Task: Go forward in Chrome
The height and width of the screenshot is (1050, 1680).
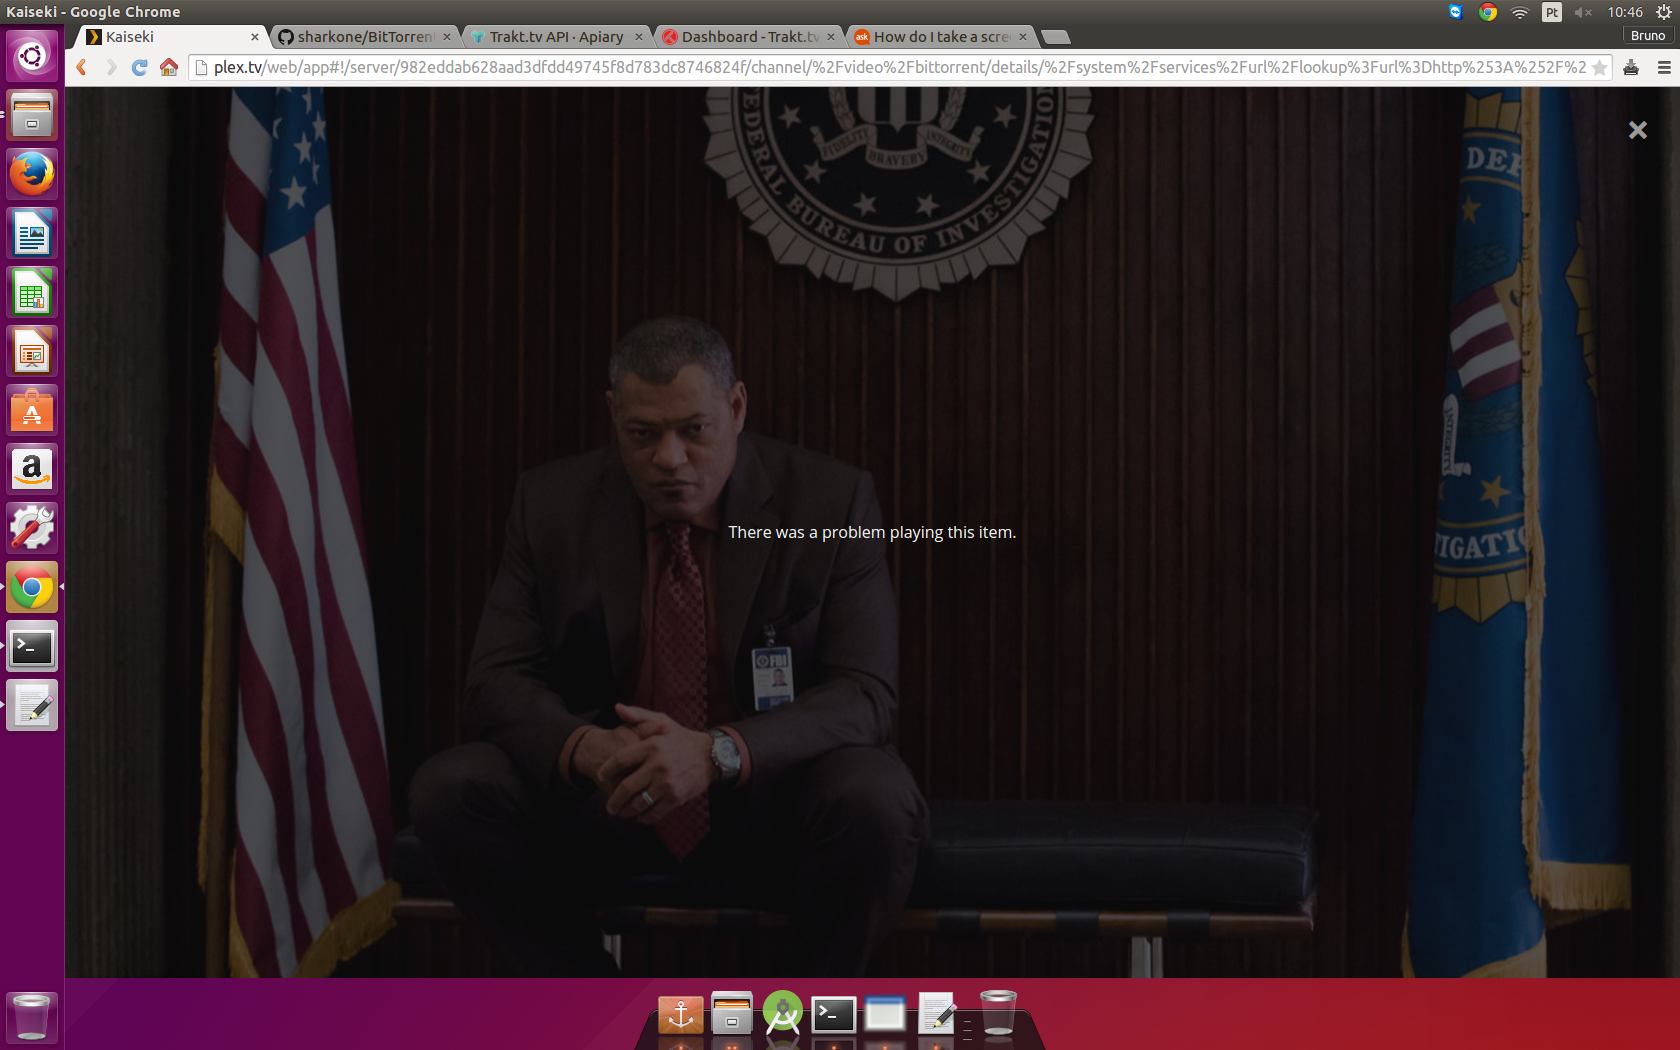Action: click(111, 67)
